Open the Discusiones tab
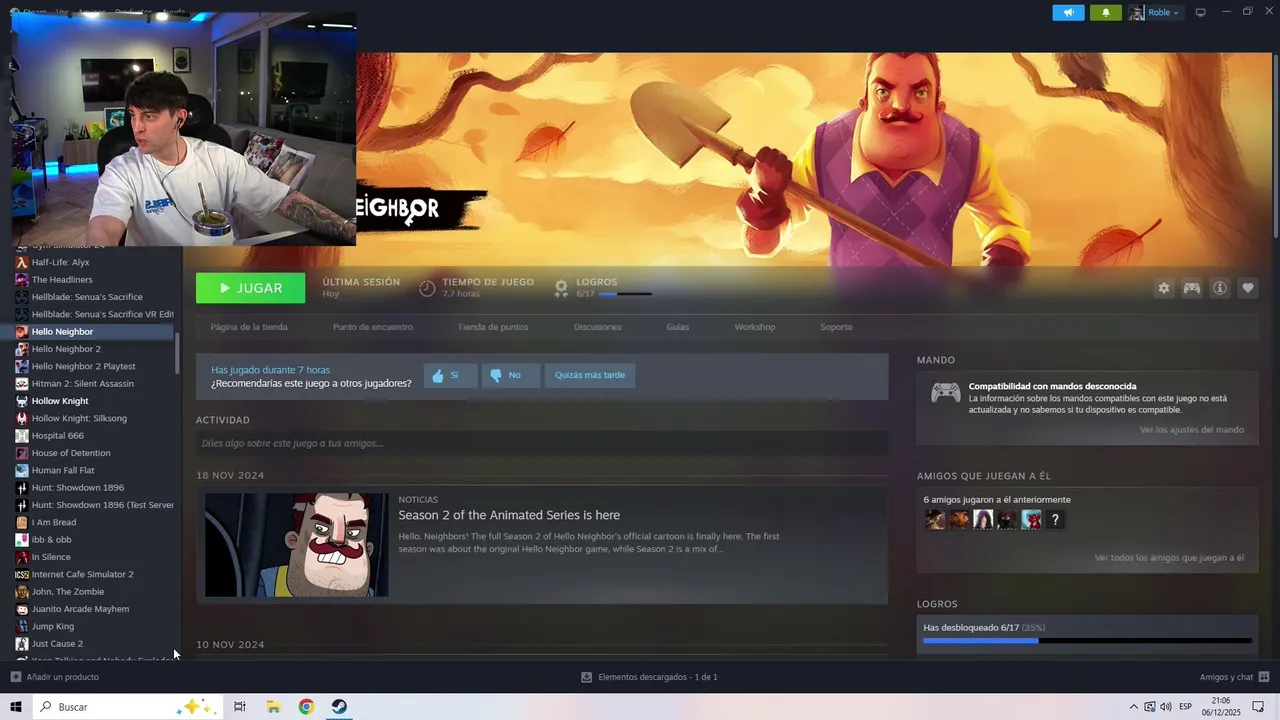 click(598, 327)
